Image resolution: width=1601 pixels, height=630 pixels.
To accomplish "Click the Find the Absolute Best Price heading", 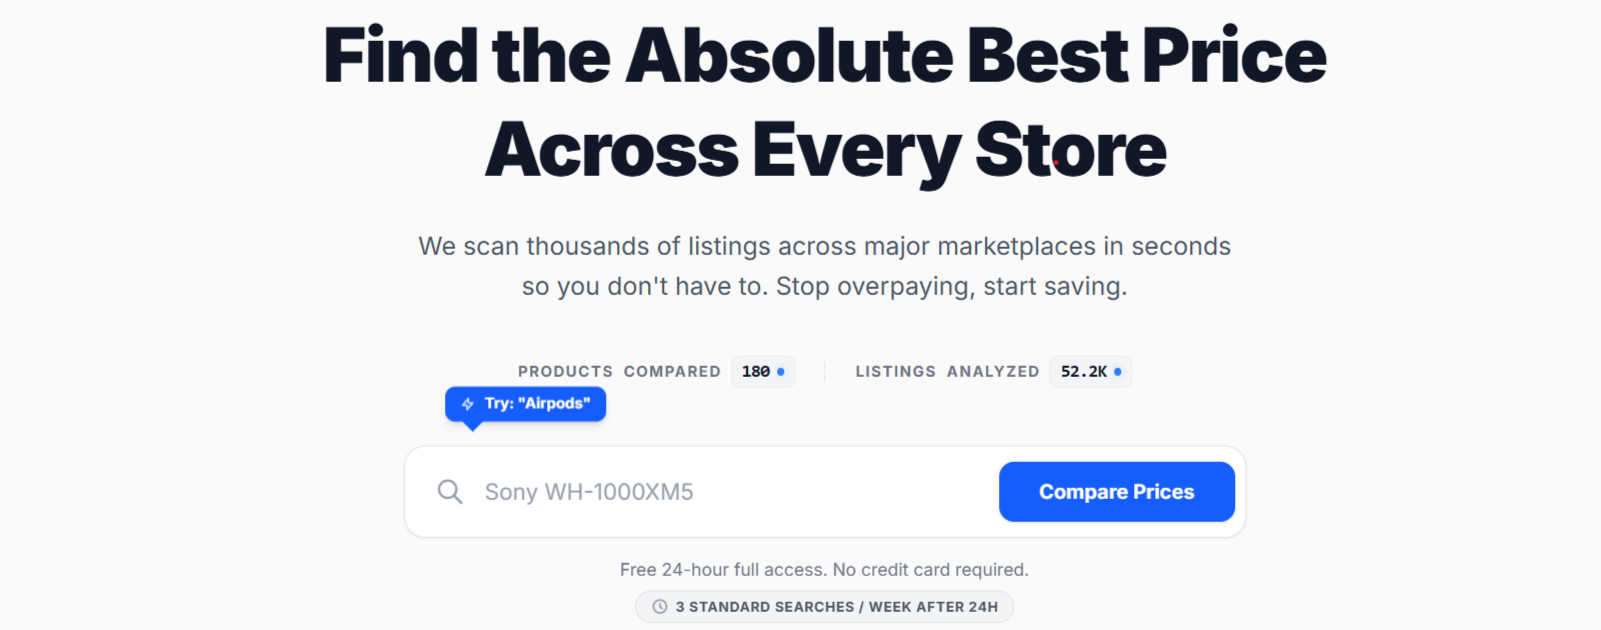I will [825, 56].
